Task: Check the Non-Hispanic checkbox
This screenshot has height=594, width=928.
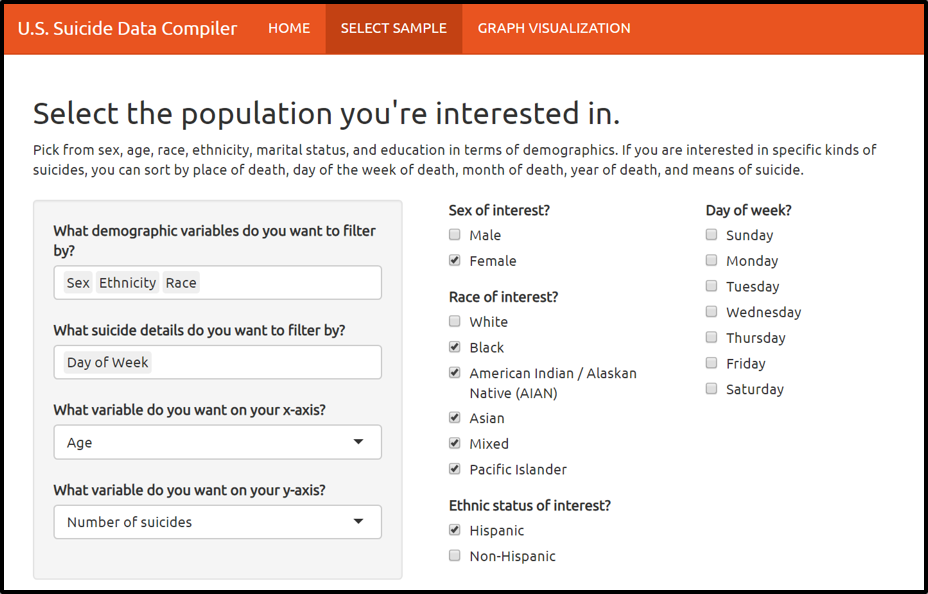Action: (455, 556)
